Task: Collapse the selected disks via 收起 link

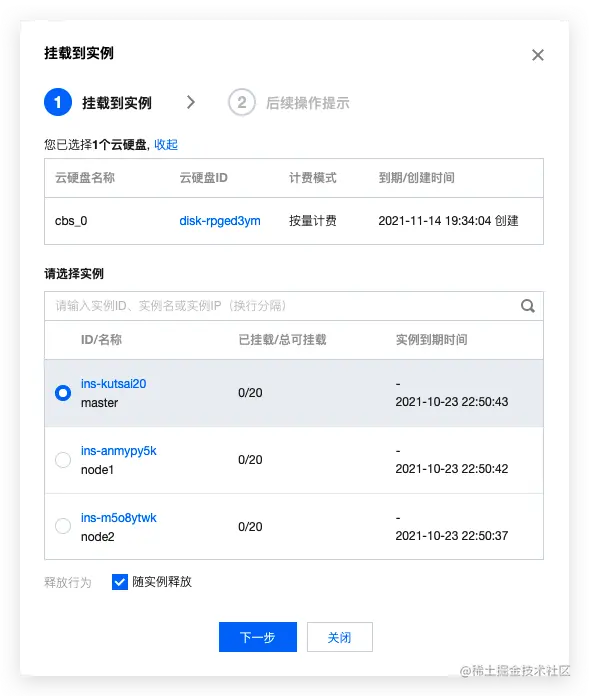Action: pyautogui.click(x=166, y=145)
